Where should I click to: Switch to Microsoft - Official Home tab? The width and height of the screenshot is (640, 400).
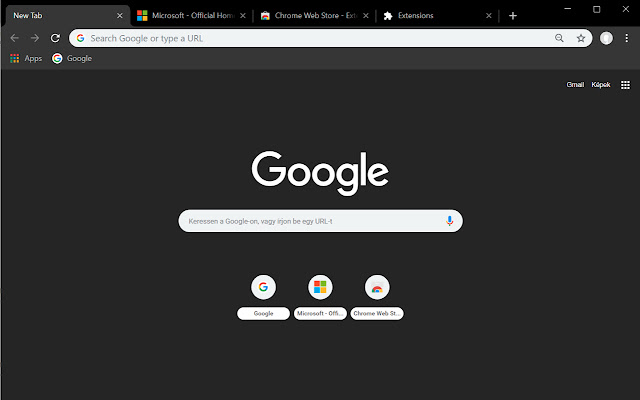click(191, 16)
